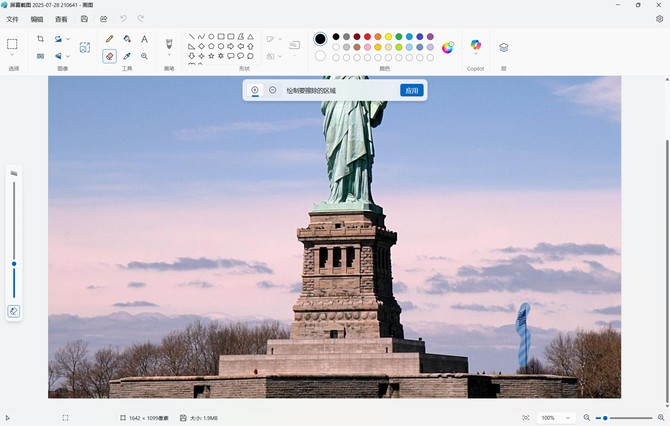Adjust the zoom slider in status bar
The height and width of the screenshot is (426, 670).
pyautogui.click(x=624, y=418)
